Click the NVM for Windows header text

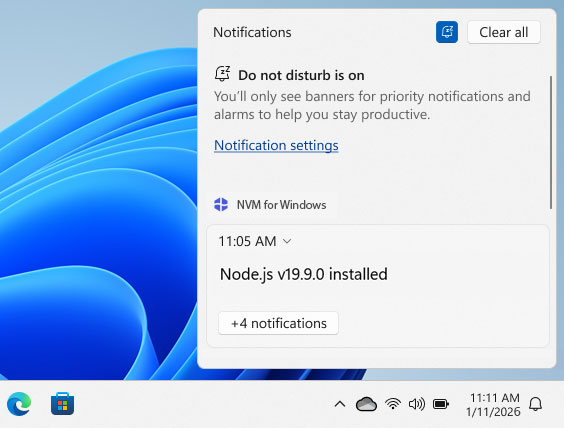[281, 205]
